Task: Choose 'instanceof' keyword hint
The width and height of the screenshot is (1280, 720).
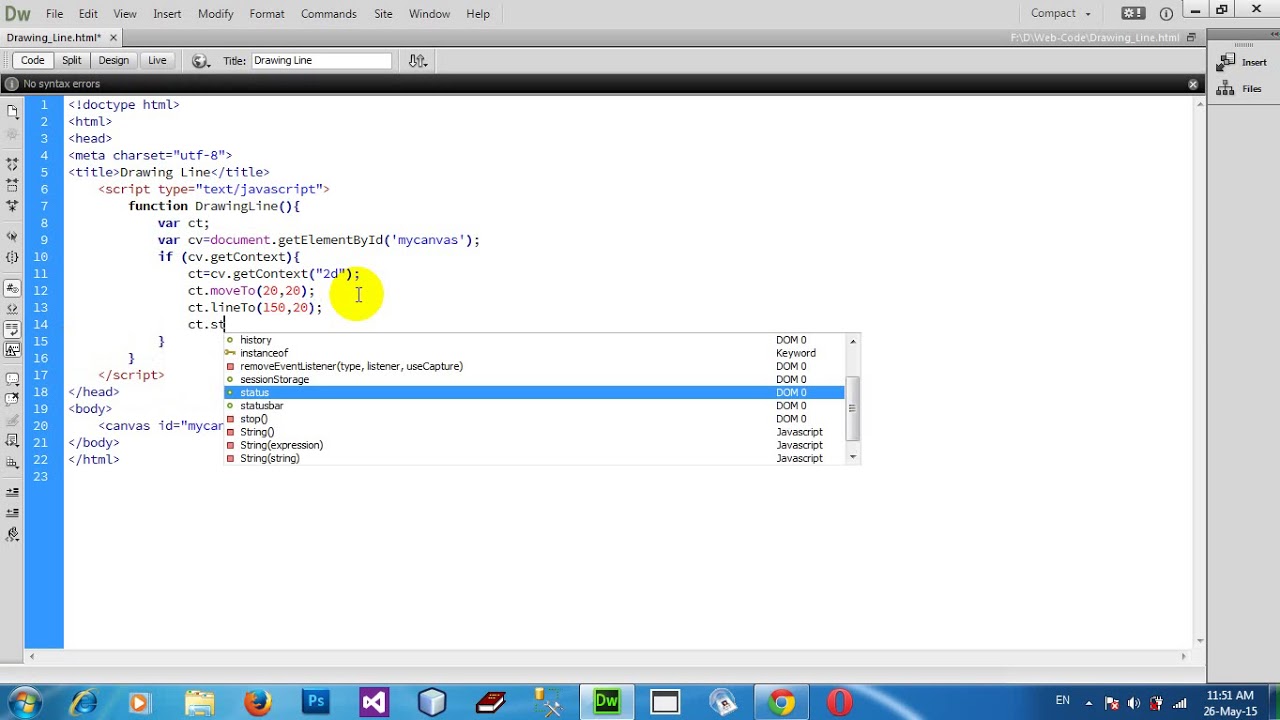Action: [x=534, y=353]
